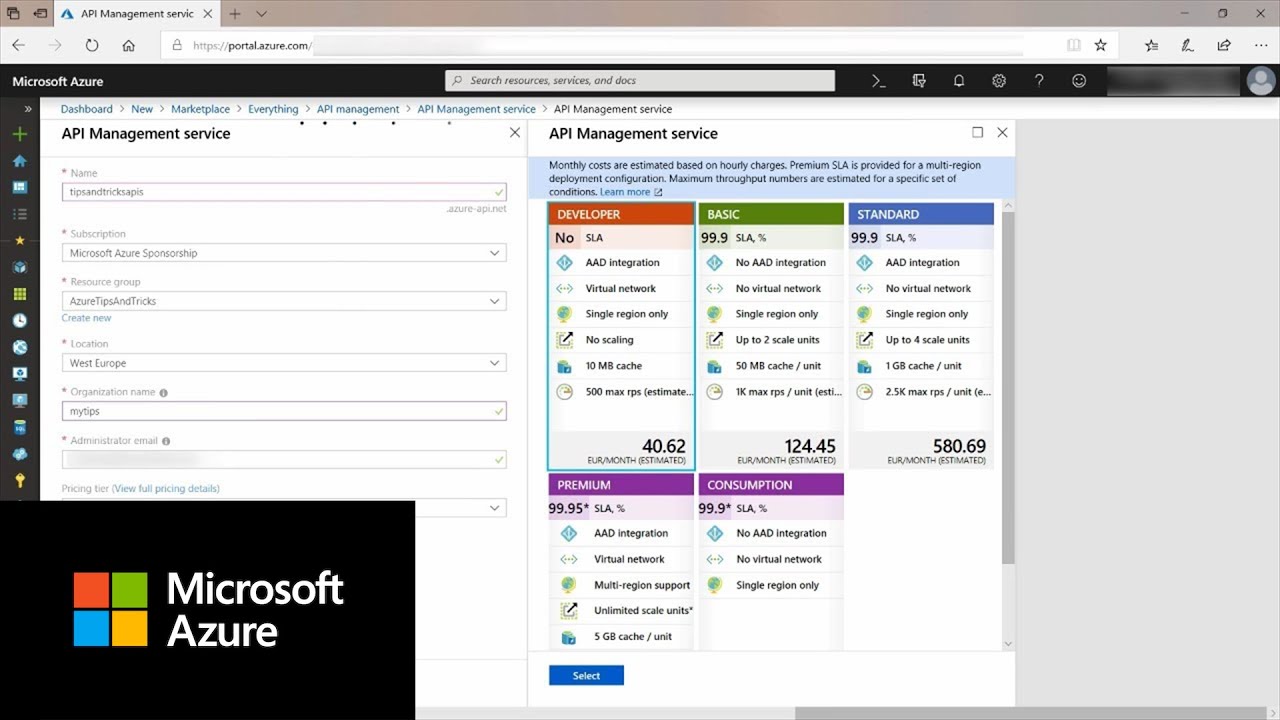
Task: Open SQL databases icon in sidebar
Action: tap(20, 427)
